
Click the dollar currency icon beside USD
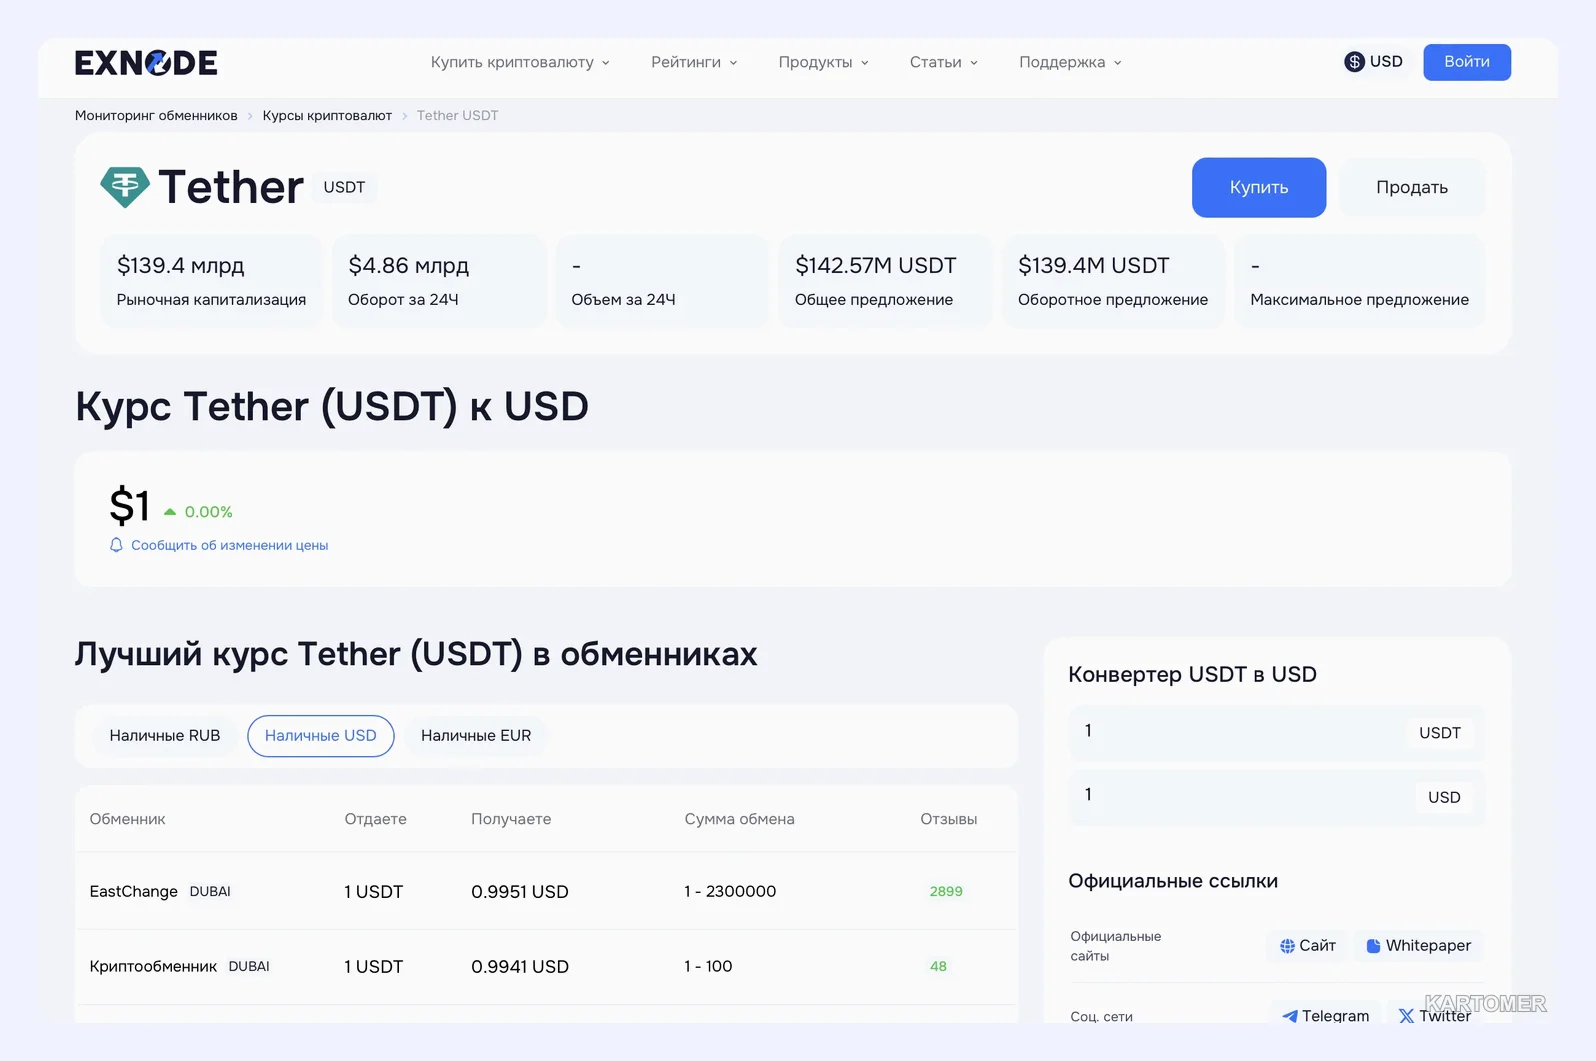pos(1354,62)
